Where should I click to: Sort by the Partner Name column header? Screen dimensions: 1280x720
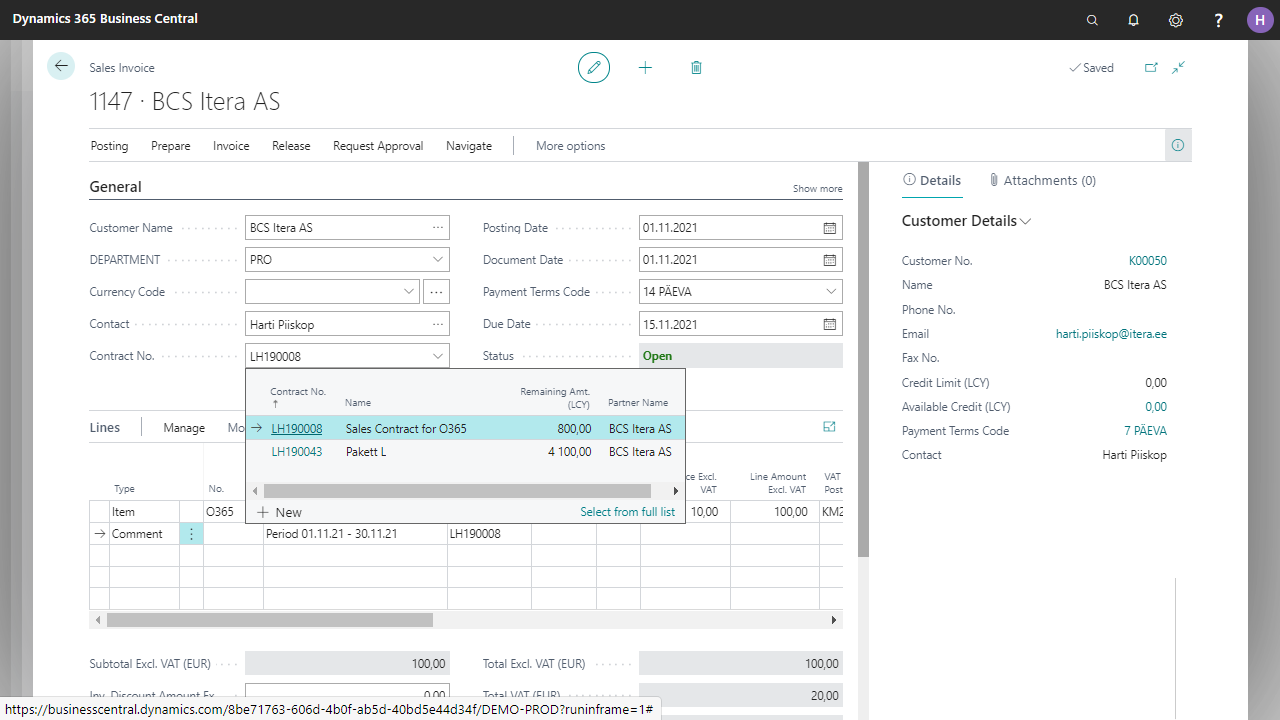(638, 403)
